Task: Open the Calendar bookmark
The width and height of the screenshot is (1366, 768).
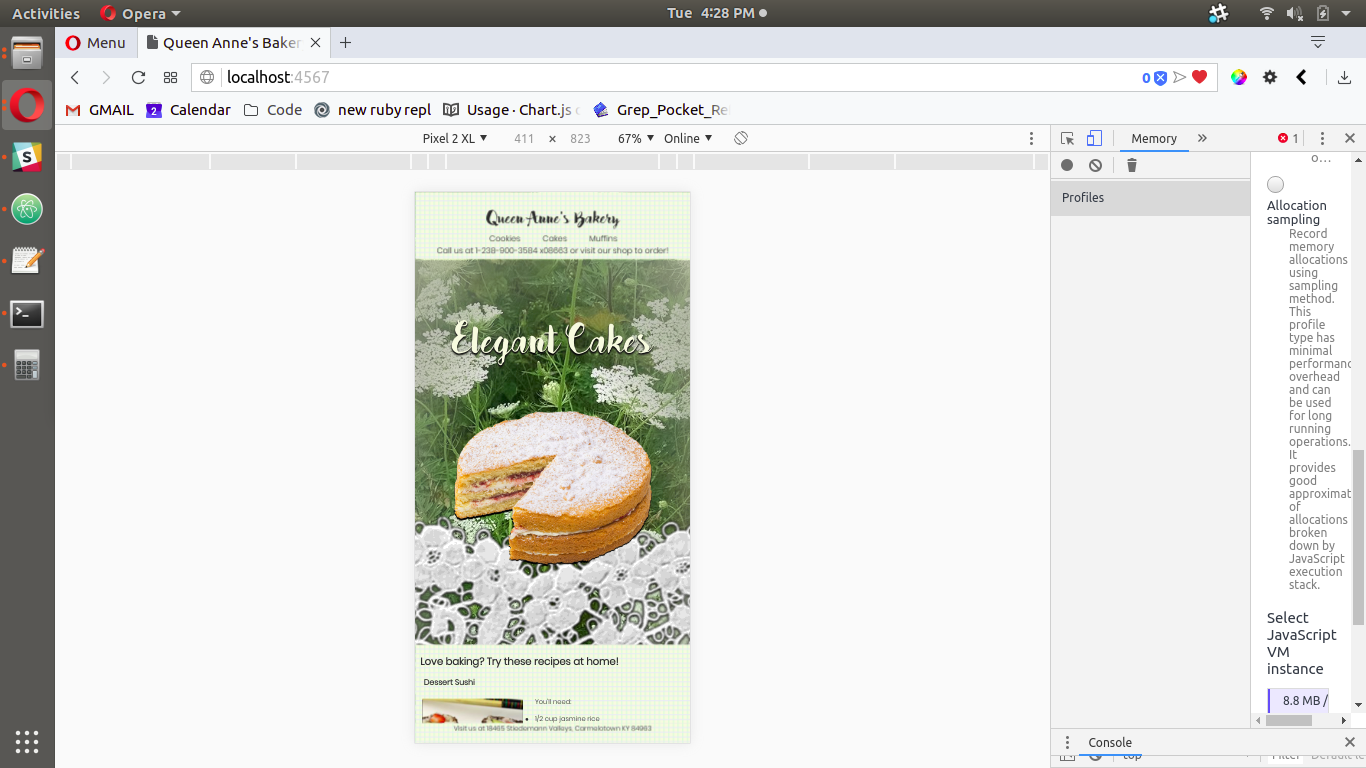Action: tap(188, 110)
